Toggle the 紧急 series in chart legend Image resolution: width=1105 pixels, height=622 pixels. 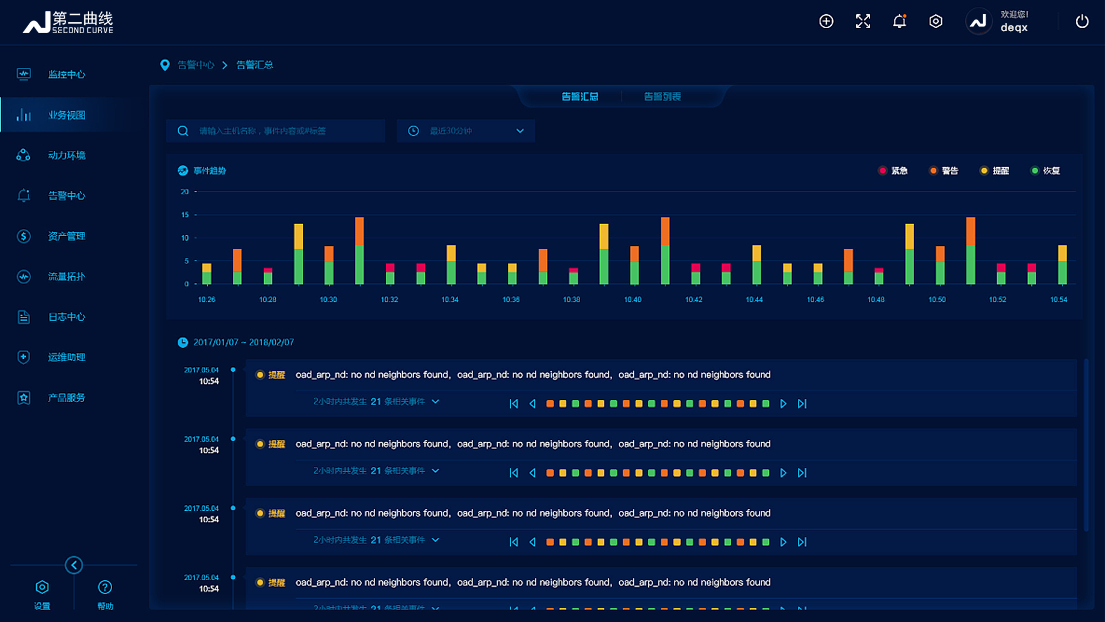pyautogui.click(x=892, y=171)
